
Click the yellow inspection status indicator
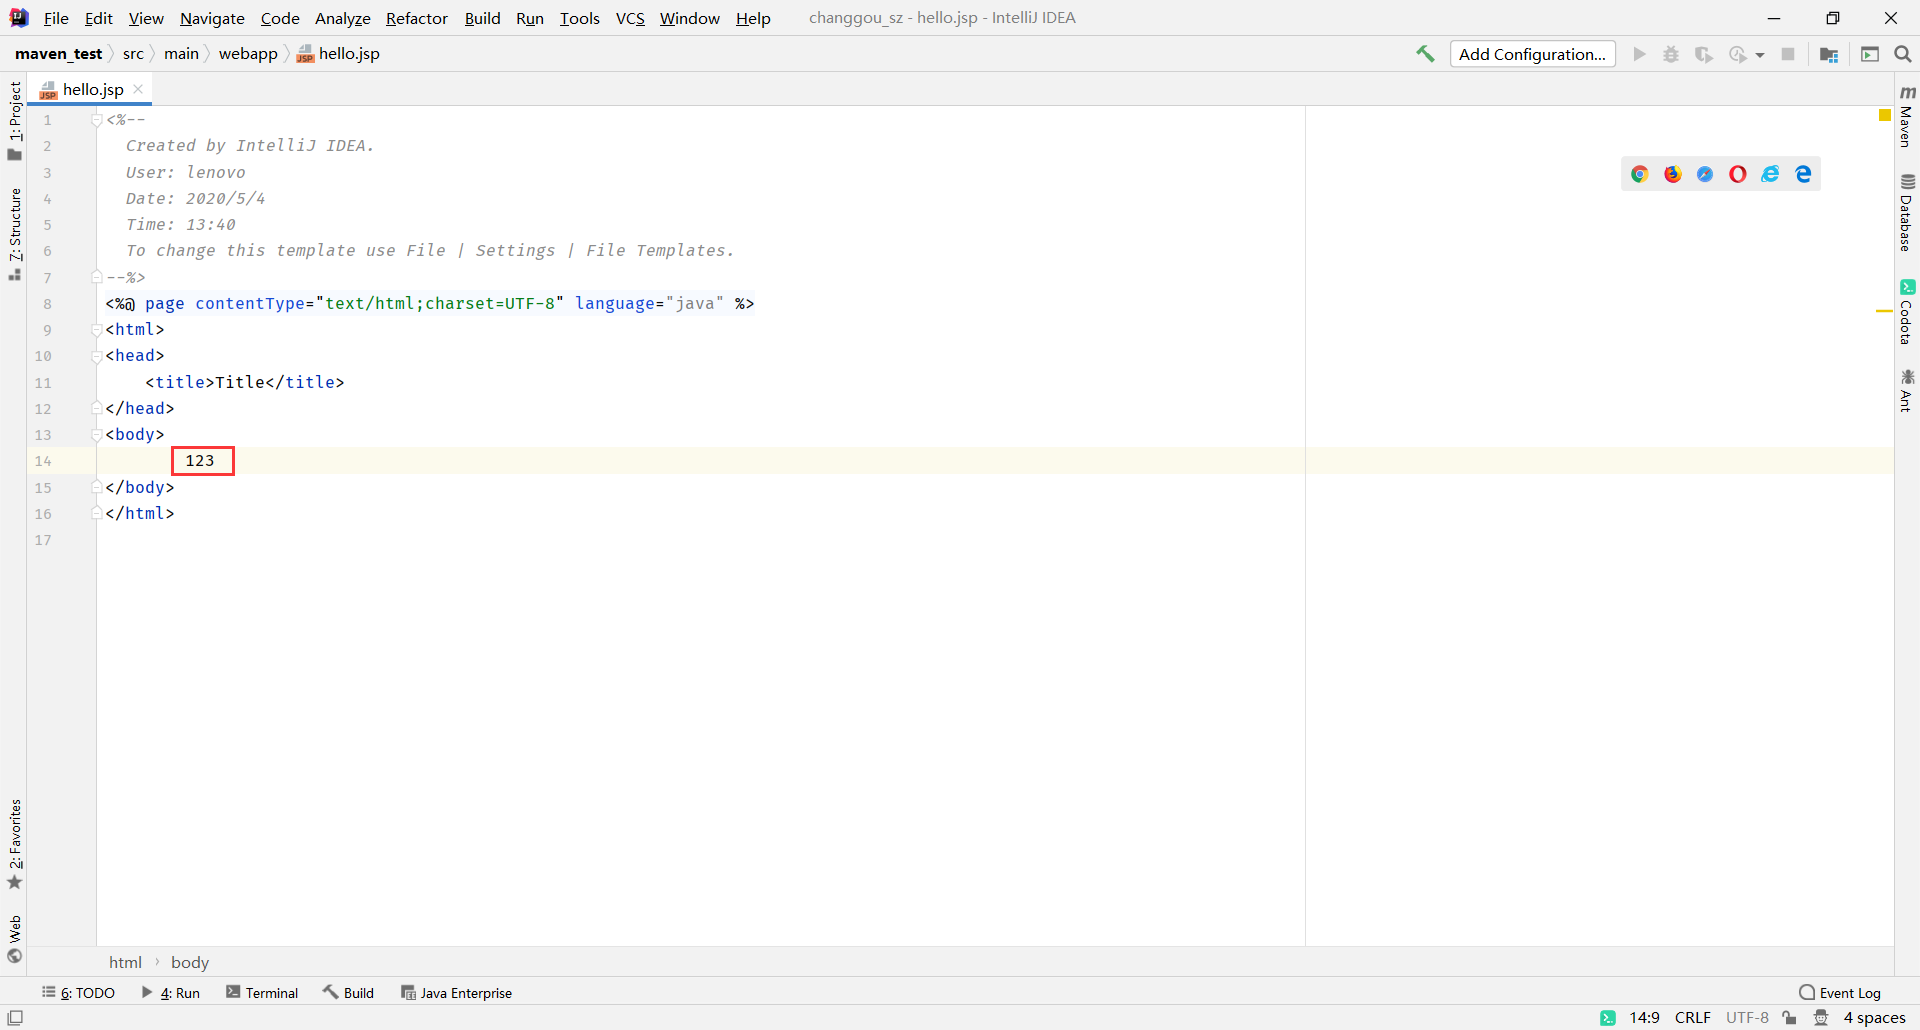tap(1884, 116)
